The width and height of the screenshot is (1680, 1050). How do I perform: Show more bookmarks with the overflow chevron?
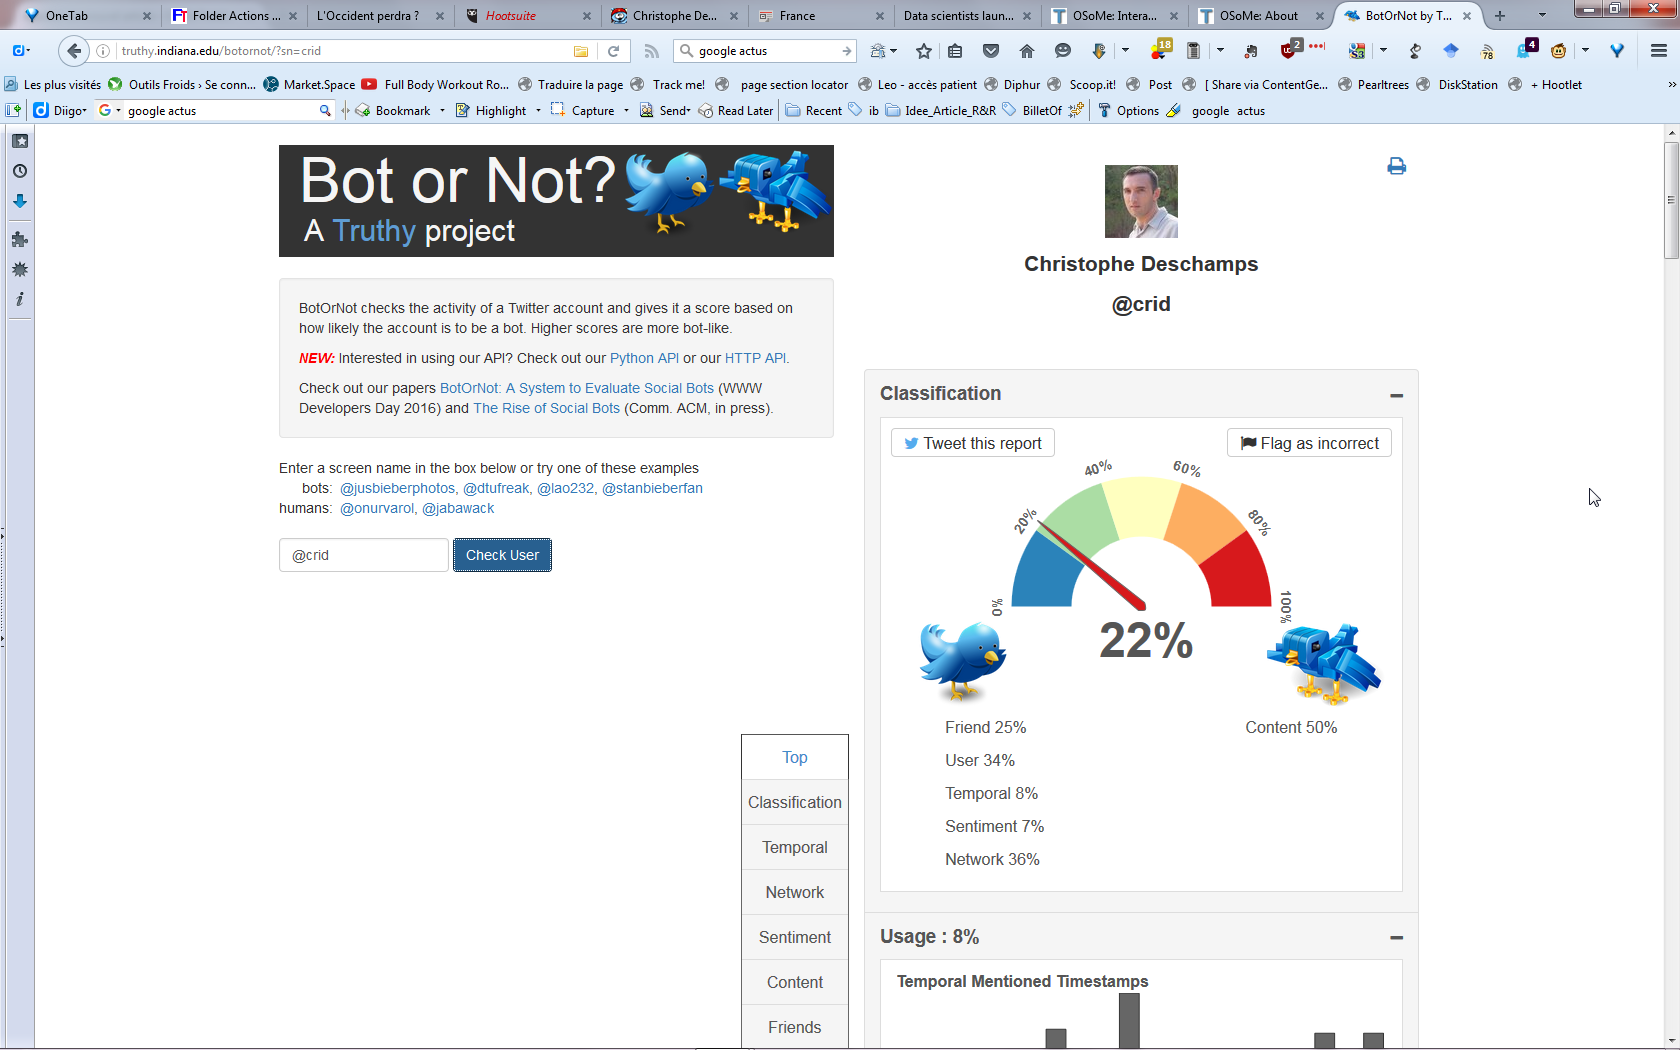(x=1671, y=85)
